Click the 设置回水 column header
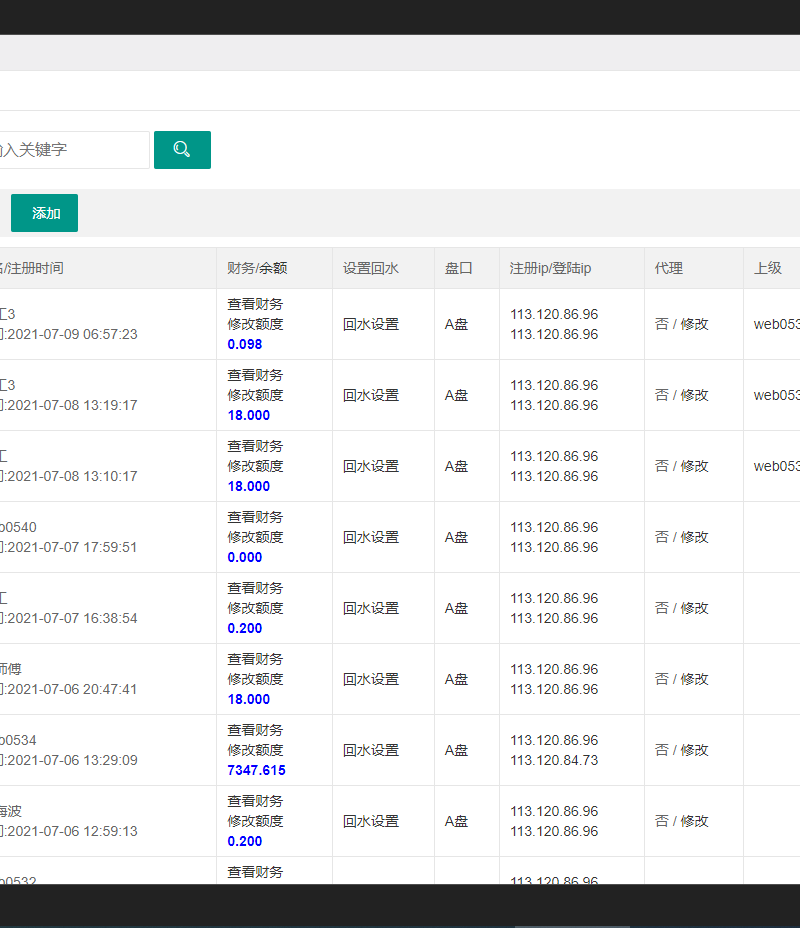The image size is (800, 928). pyautogui.click(x=371, y=268)
